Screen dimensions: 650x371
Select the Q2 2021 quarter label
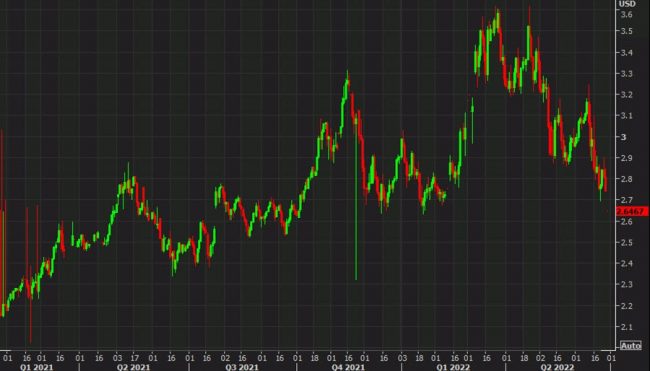click(x=133, y=367)
